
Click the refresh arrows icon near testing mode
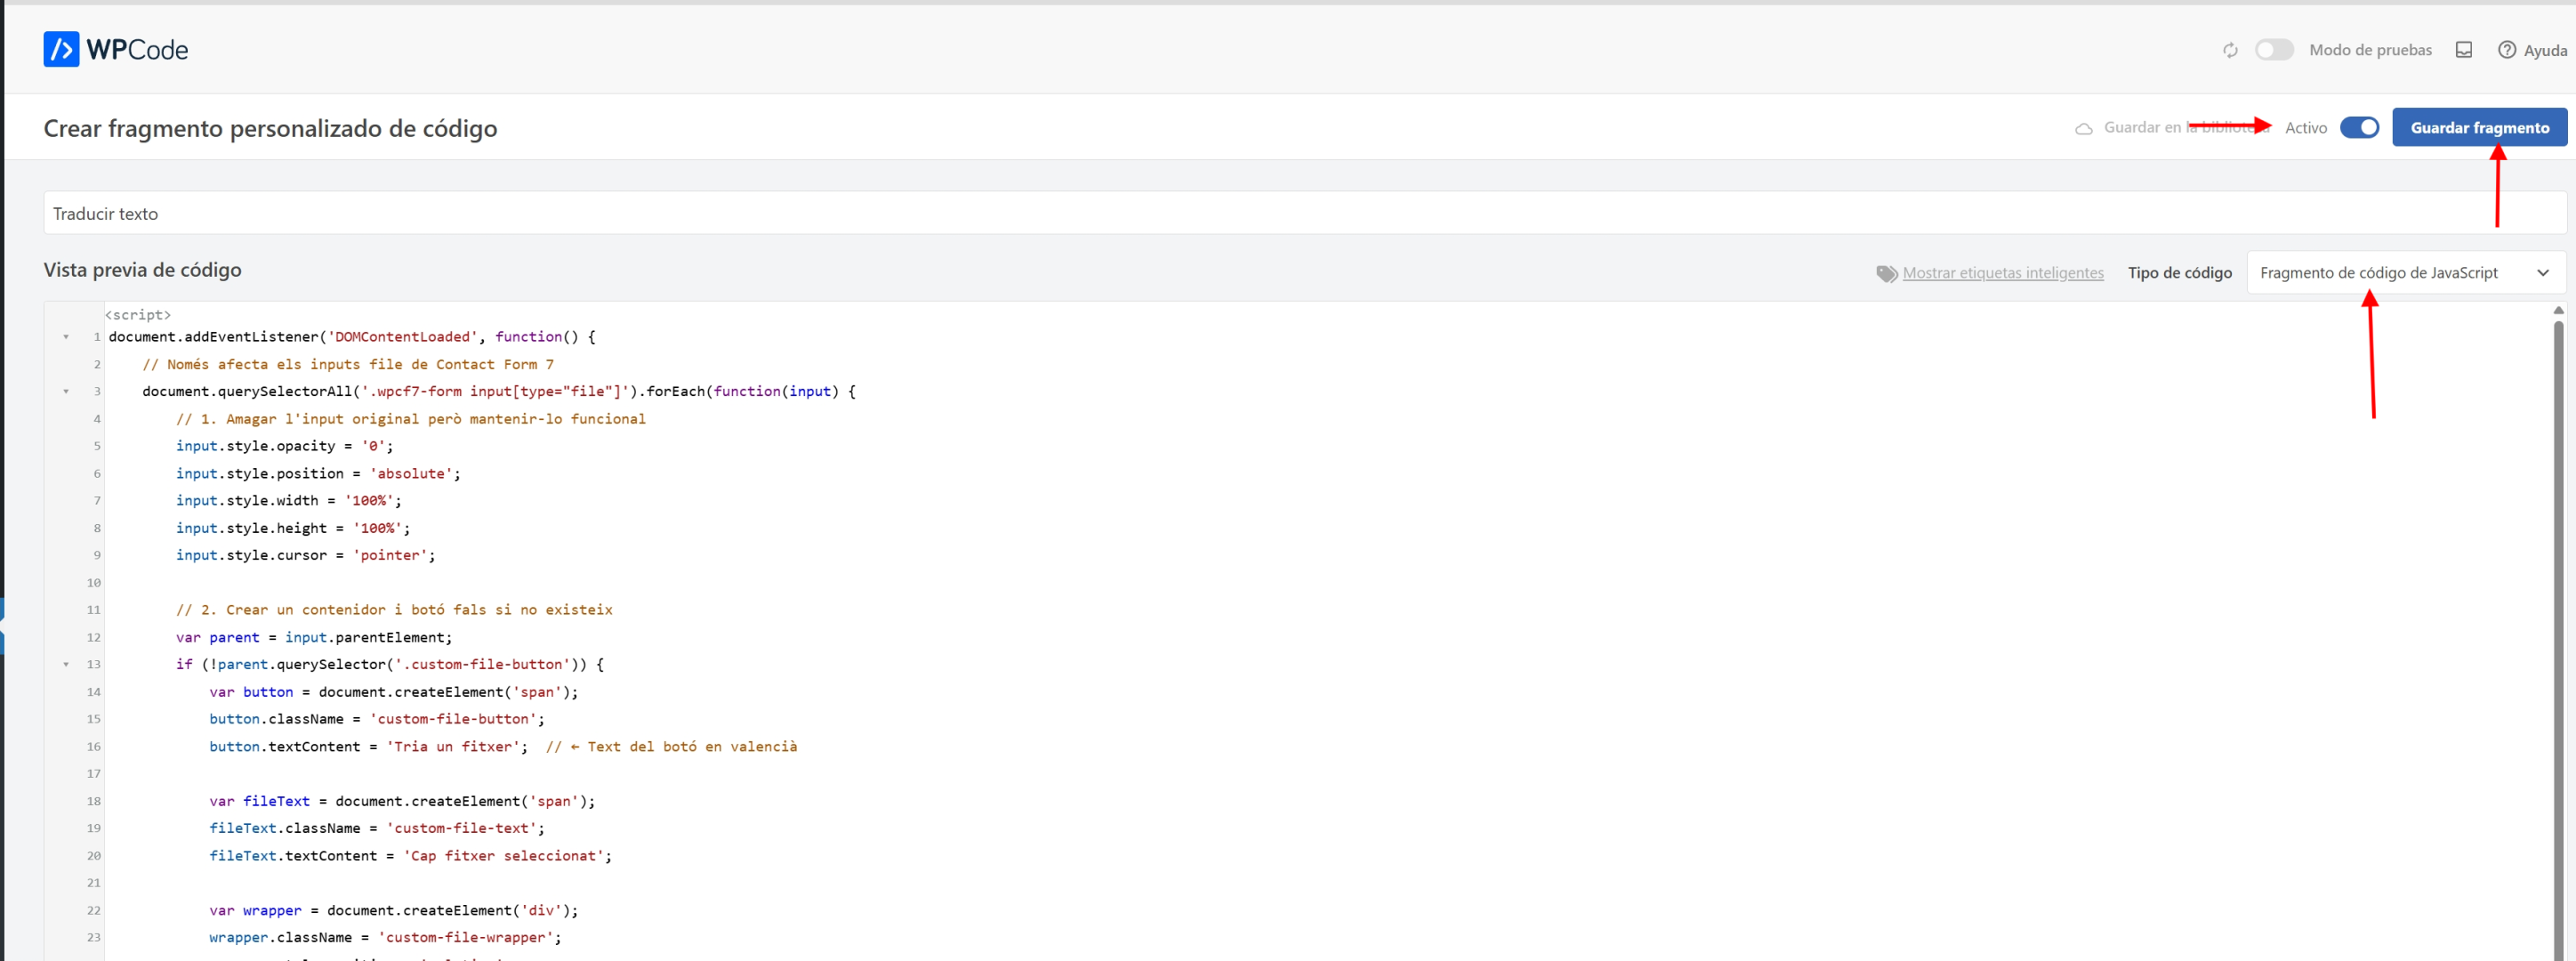(2230, 50)
